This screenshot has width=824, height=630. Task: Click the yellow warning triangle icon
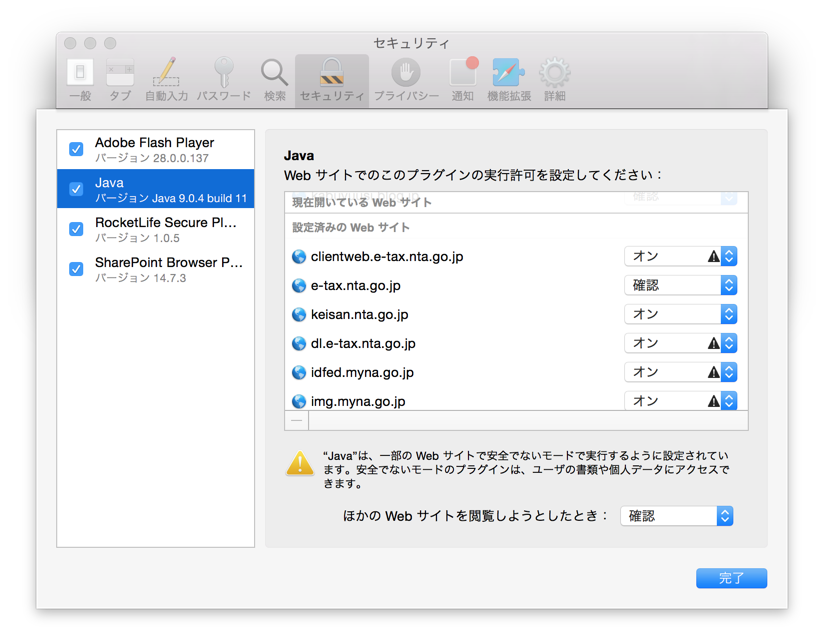(x=300, y=463)
